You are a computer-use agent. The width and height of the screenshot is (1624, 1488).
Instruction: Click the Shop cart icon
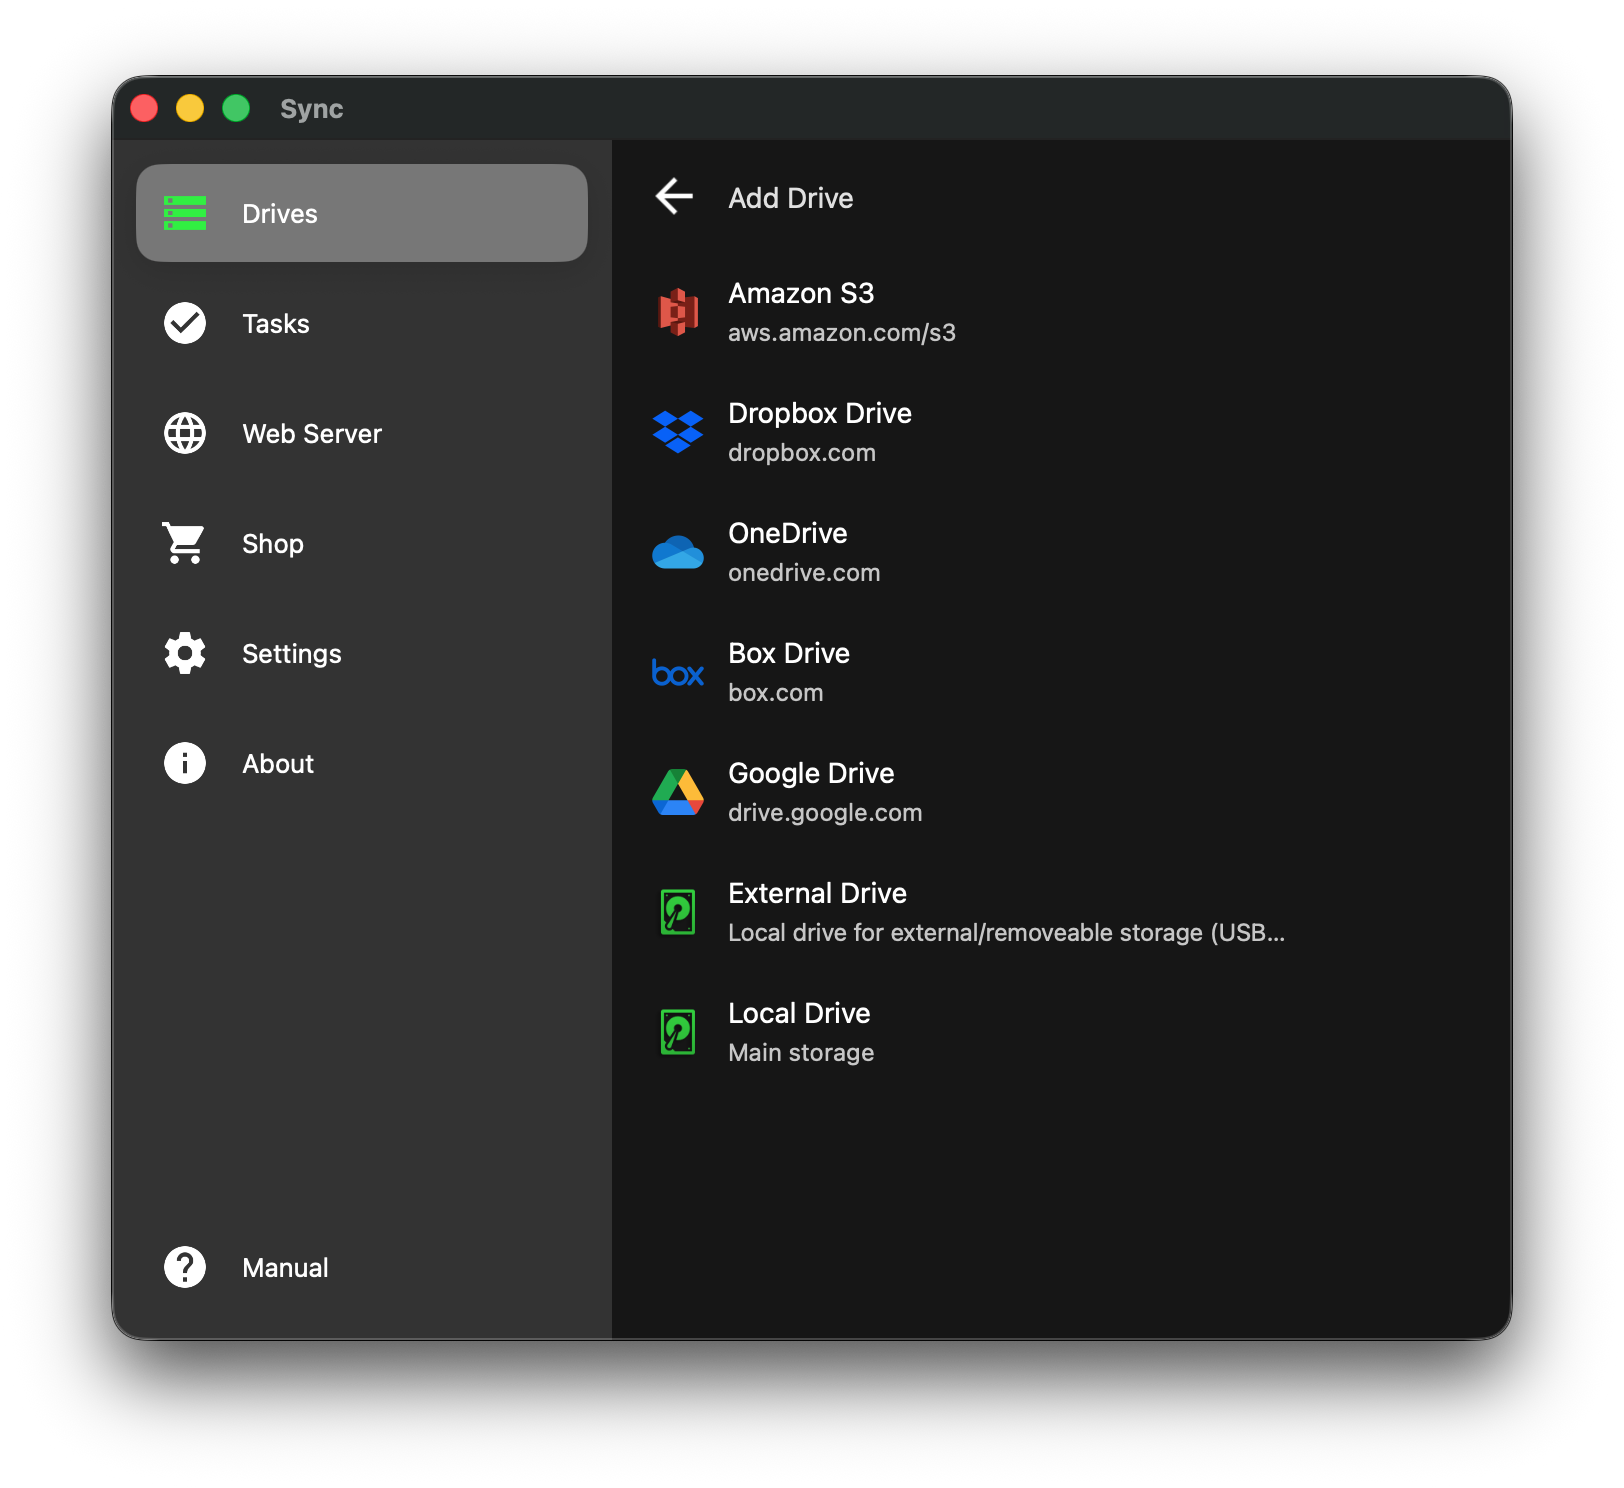tap(184, 543)
